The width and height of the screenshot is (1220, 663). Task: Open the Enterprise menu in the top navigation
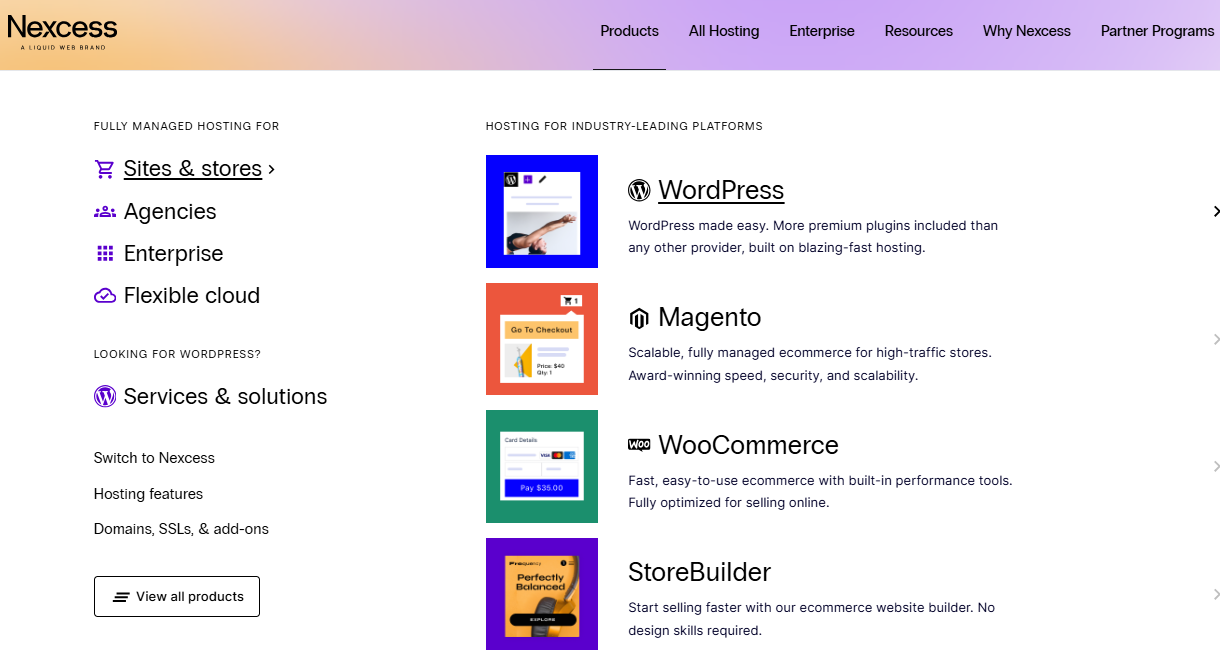pyautogui.click(x=822, y=31)
